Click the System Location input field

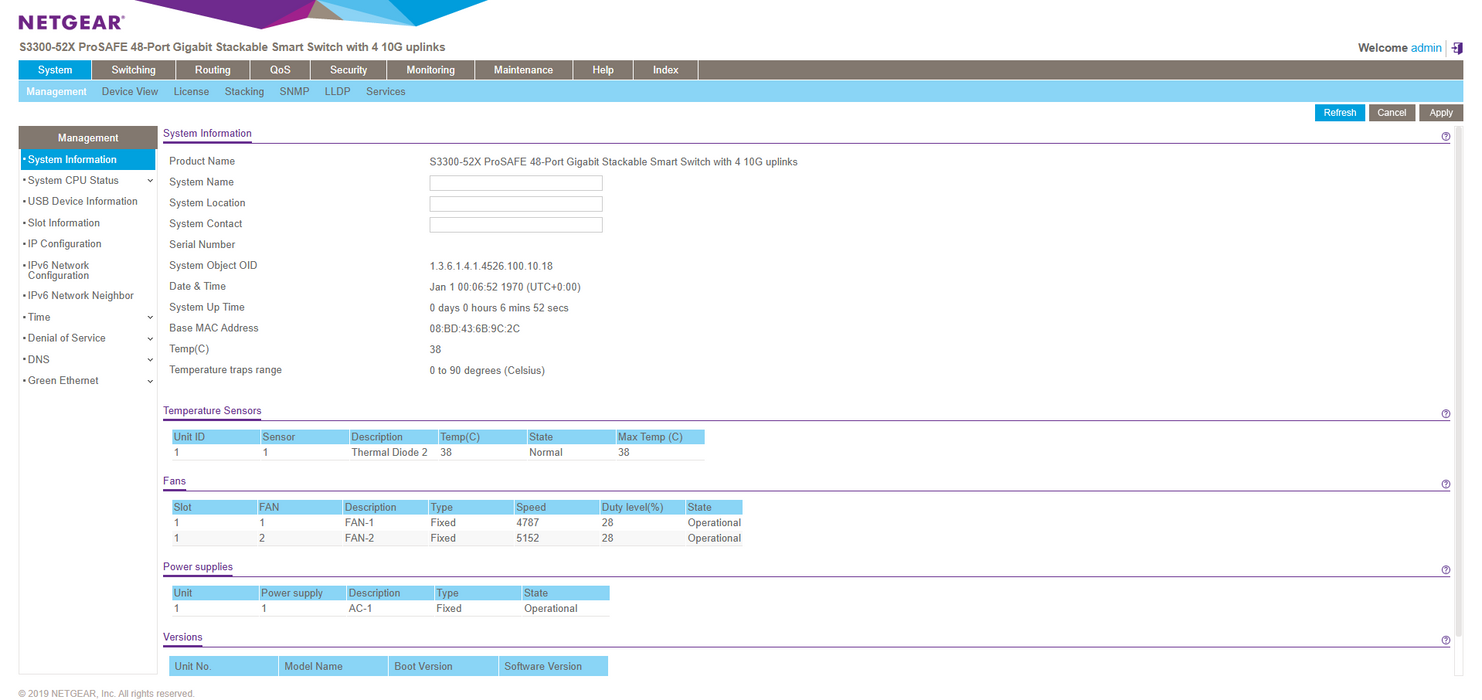click(x=516, y=204)
